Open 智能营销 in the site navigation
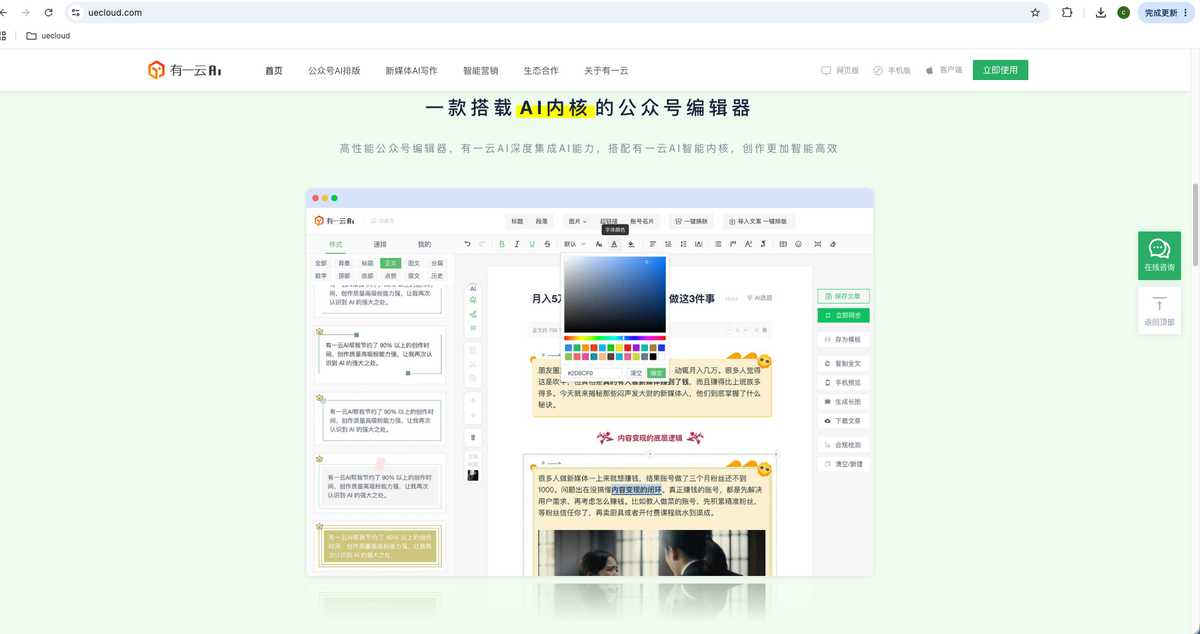Viewport: 1200px width, 634px height. (x=480, y=71)
